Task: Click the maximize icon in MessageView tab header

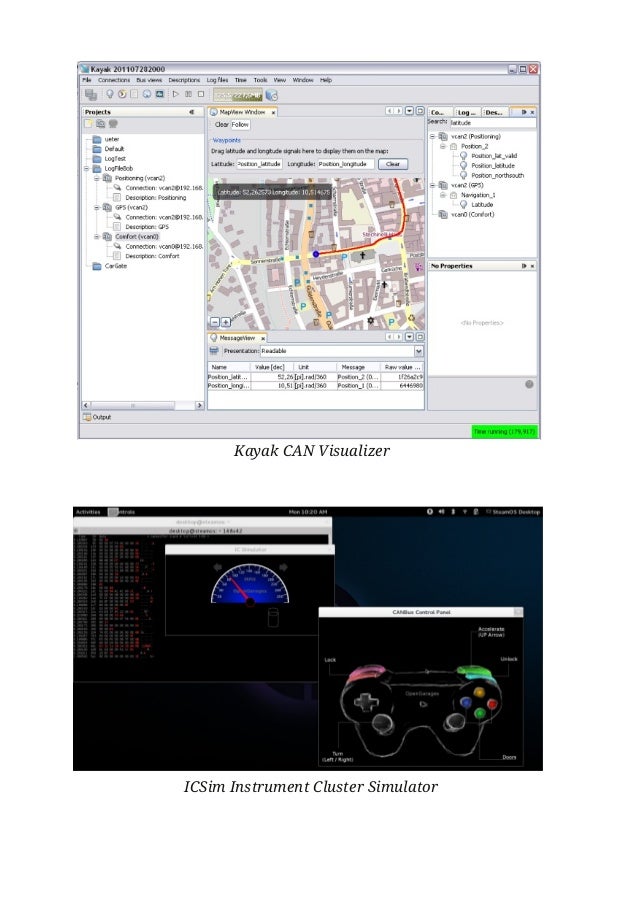Action: (420, 336)
